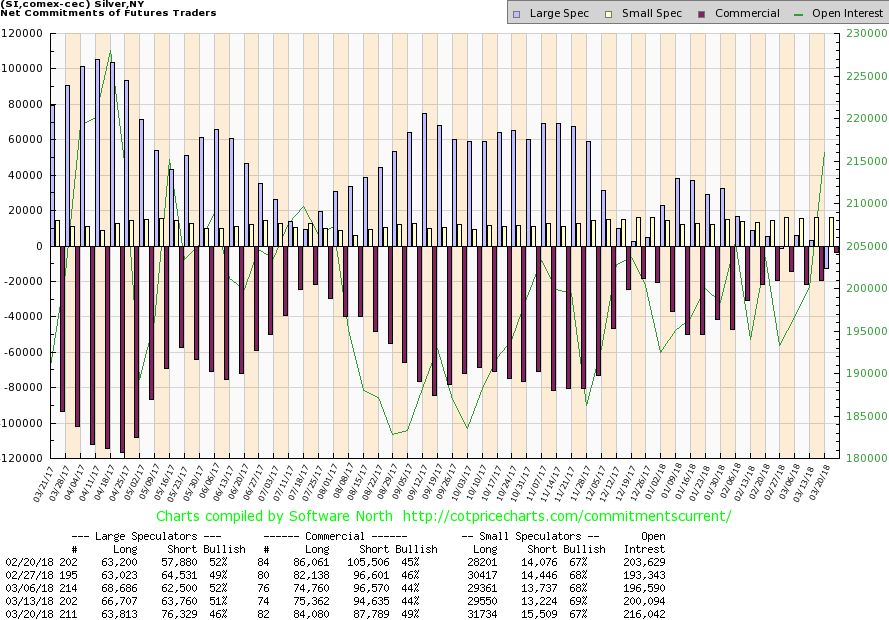Click the blue Large Spec legend swatch

point(515,13)
